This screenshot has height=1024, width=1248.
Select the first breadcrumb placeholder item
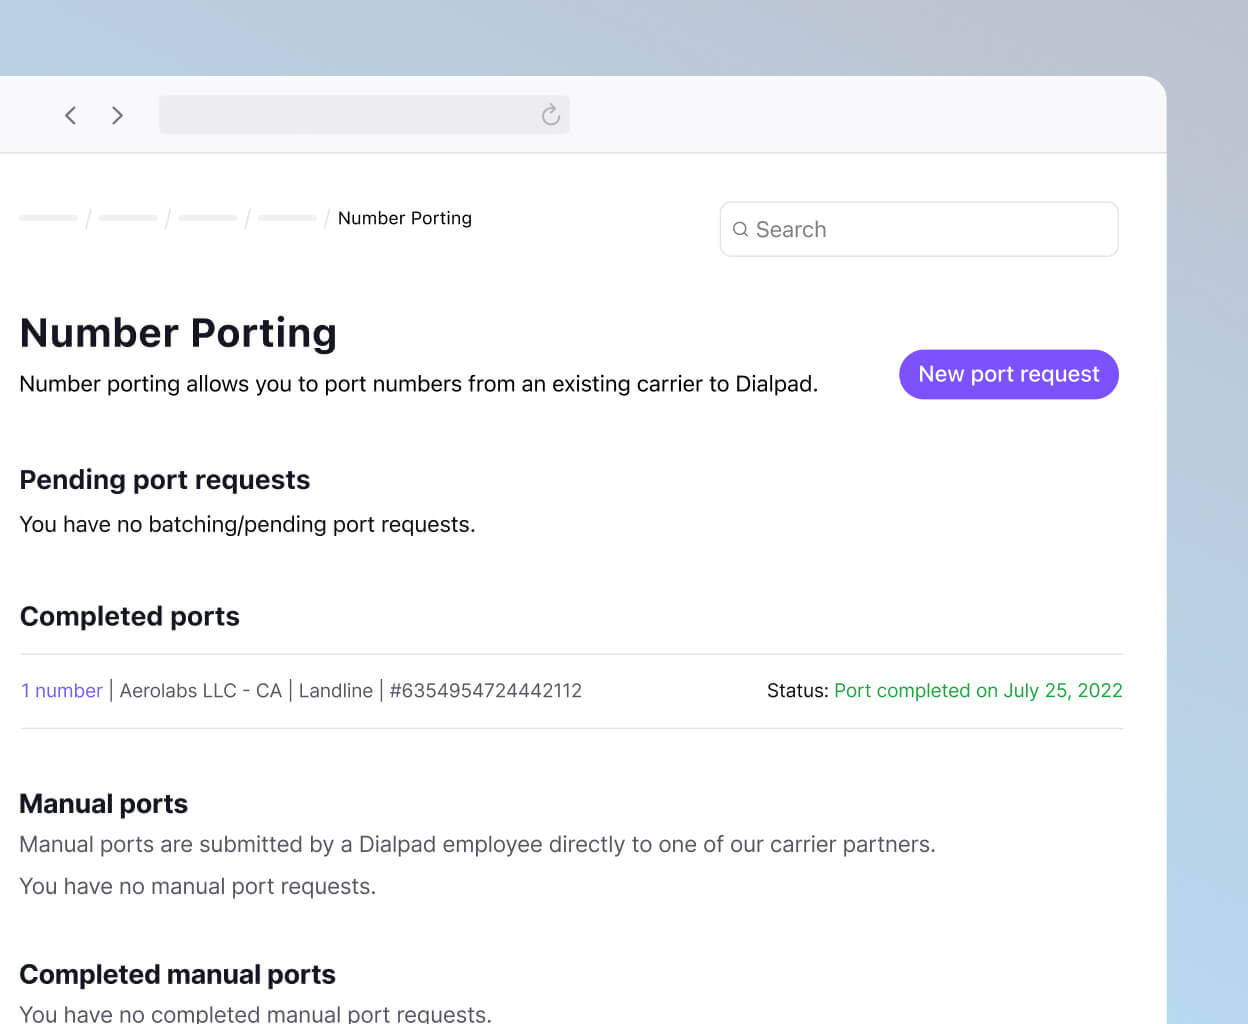click(x=48, y=217)
